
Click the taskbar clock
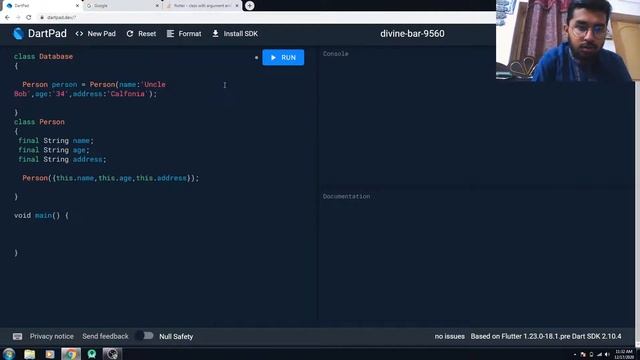[x=624, y=354]
